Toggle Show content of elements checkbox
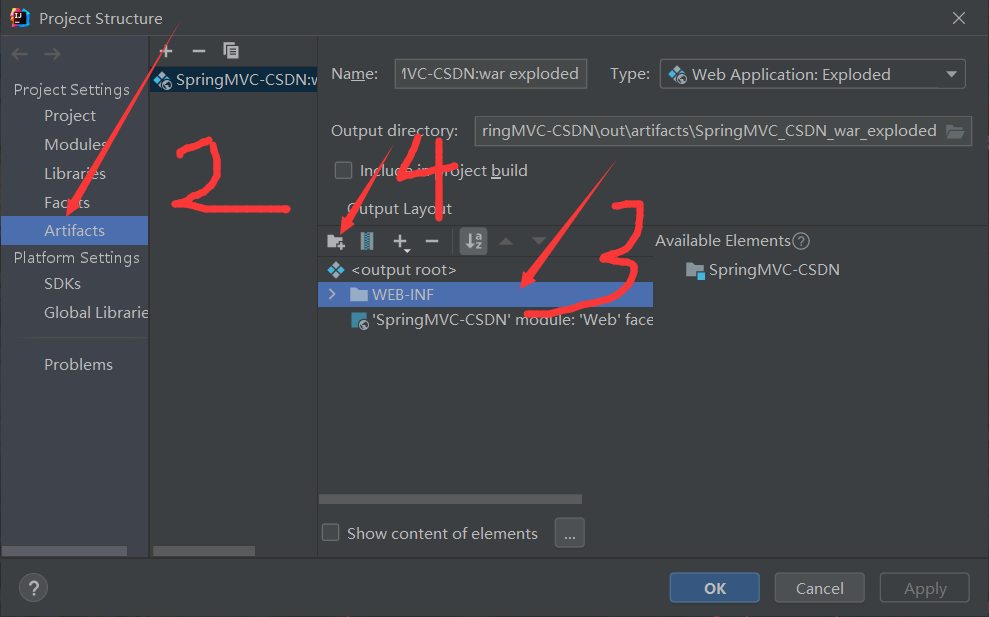This screenshot has height=617, width=989. click(331, 533)
